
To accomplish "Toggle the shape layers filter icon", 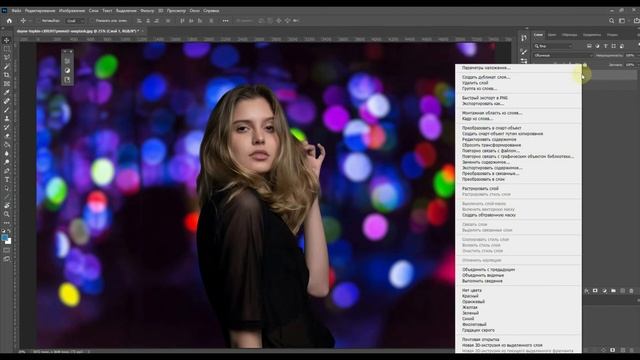I will [x=613, y=46].
